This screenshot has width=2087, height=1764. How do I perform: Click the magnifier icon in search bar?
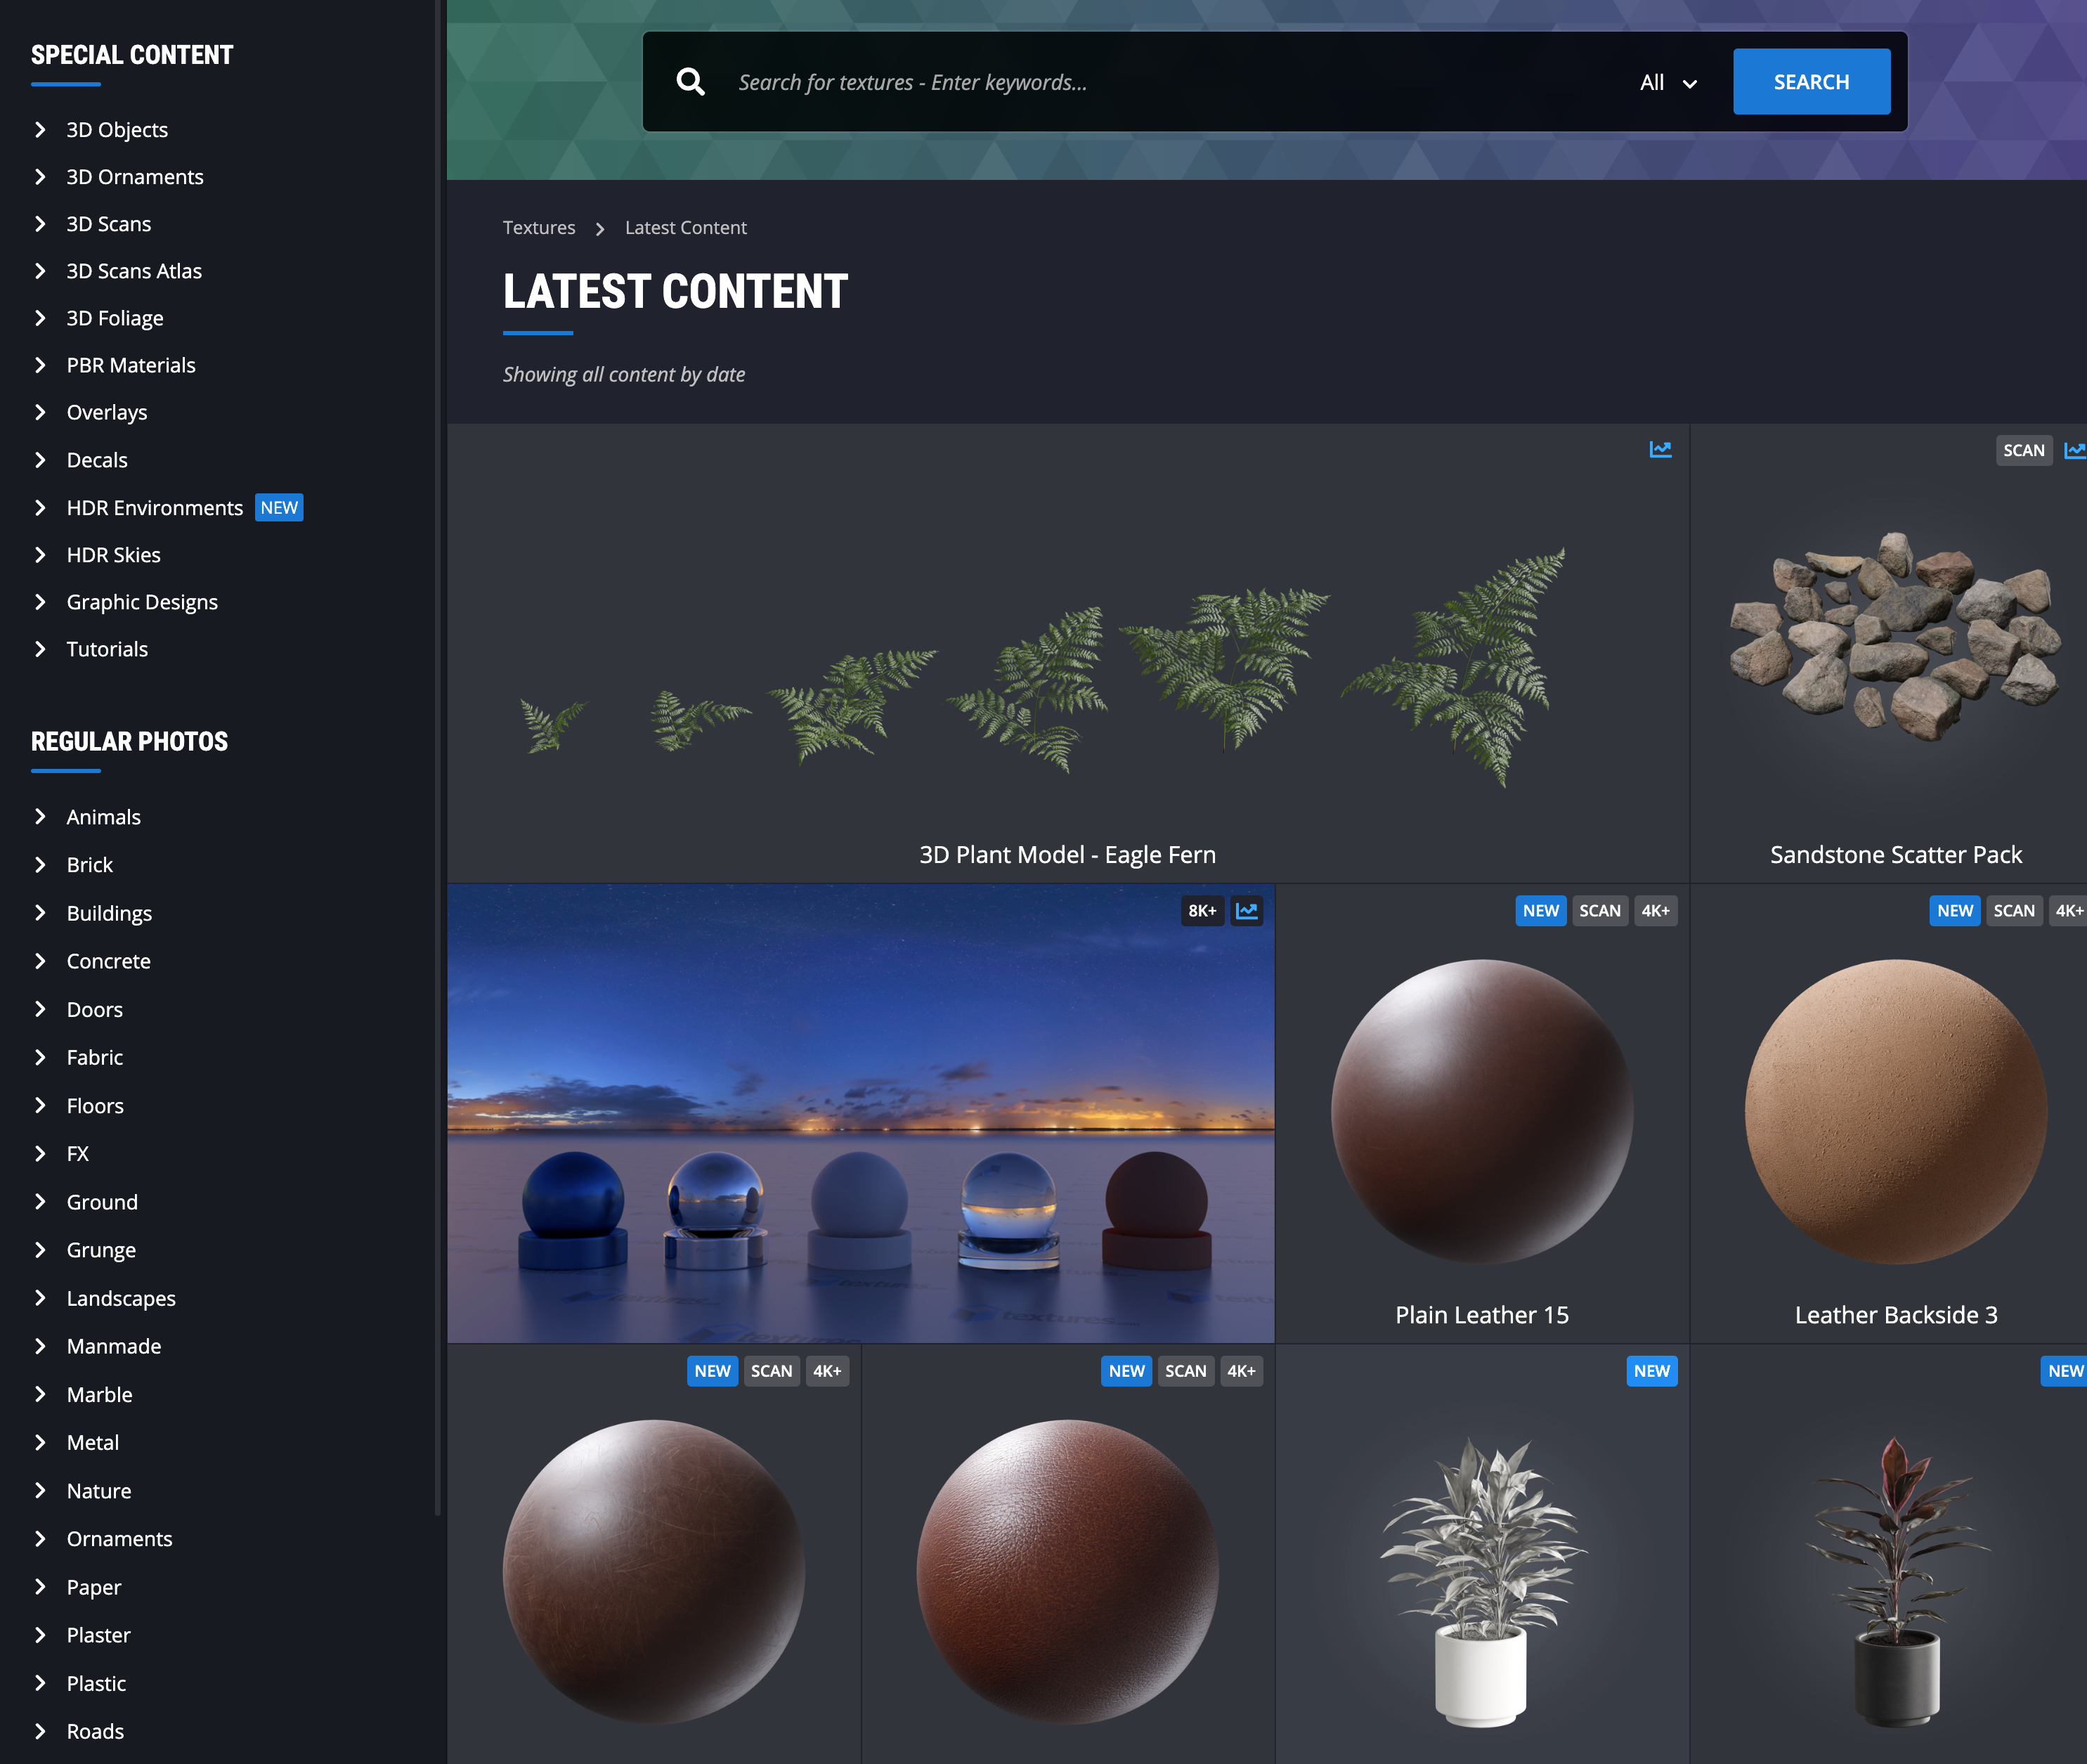690,82
